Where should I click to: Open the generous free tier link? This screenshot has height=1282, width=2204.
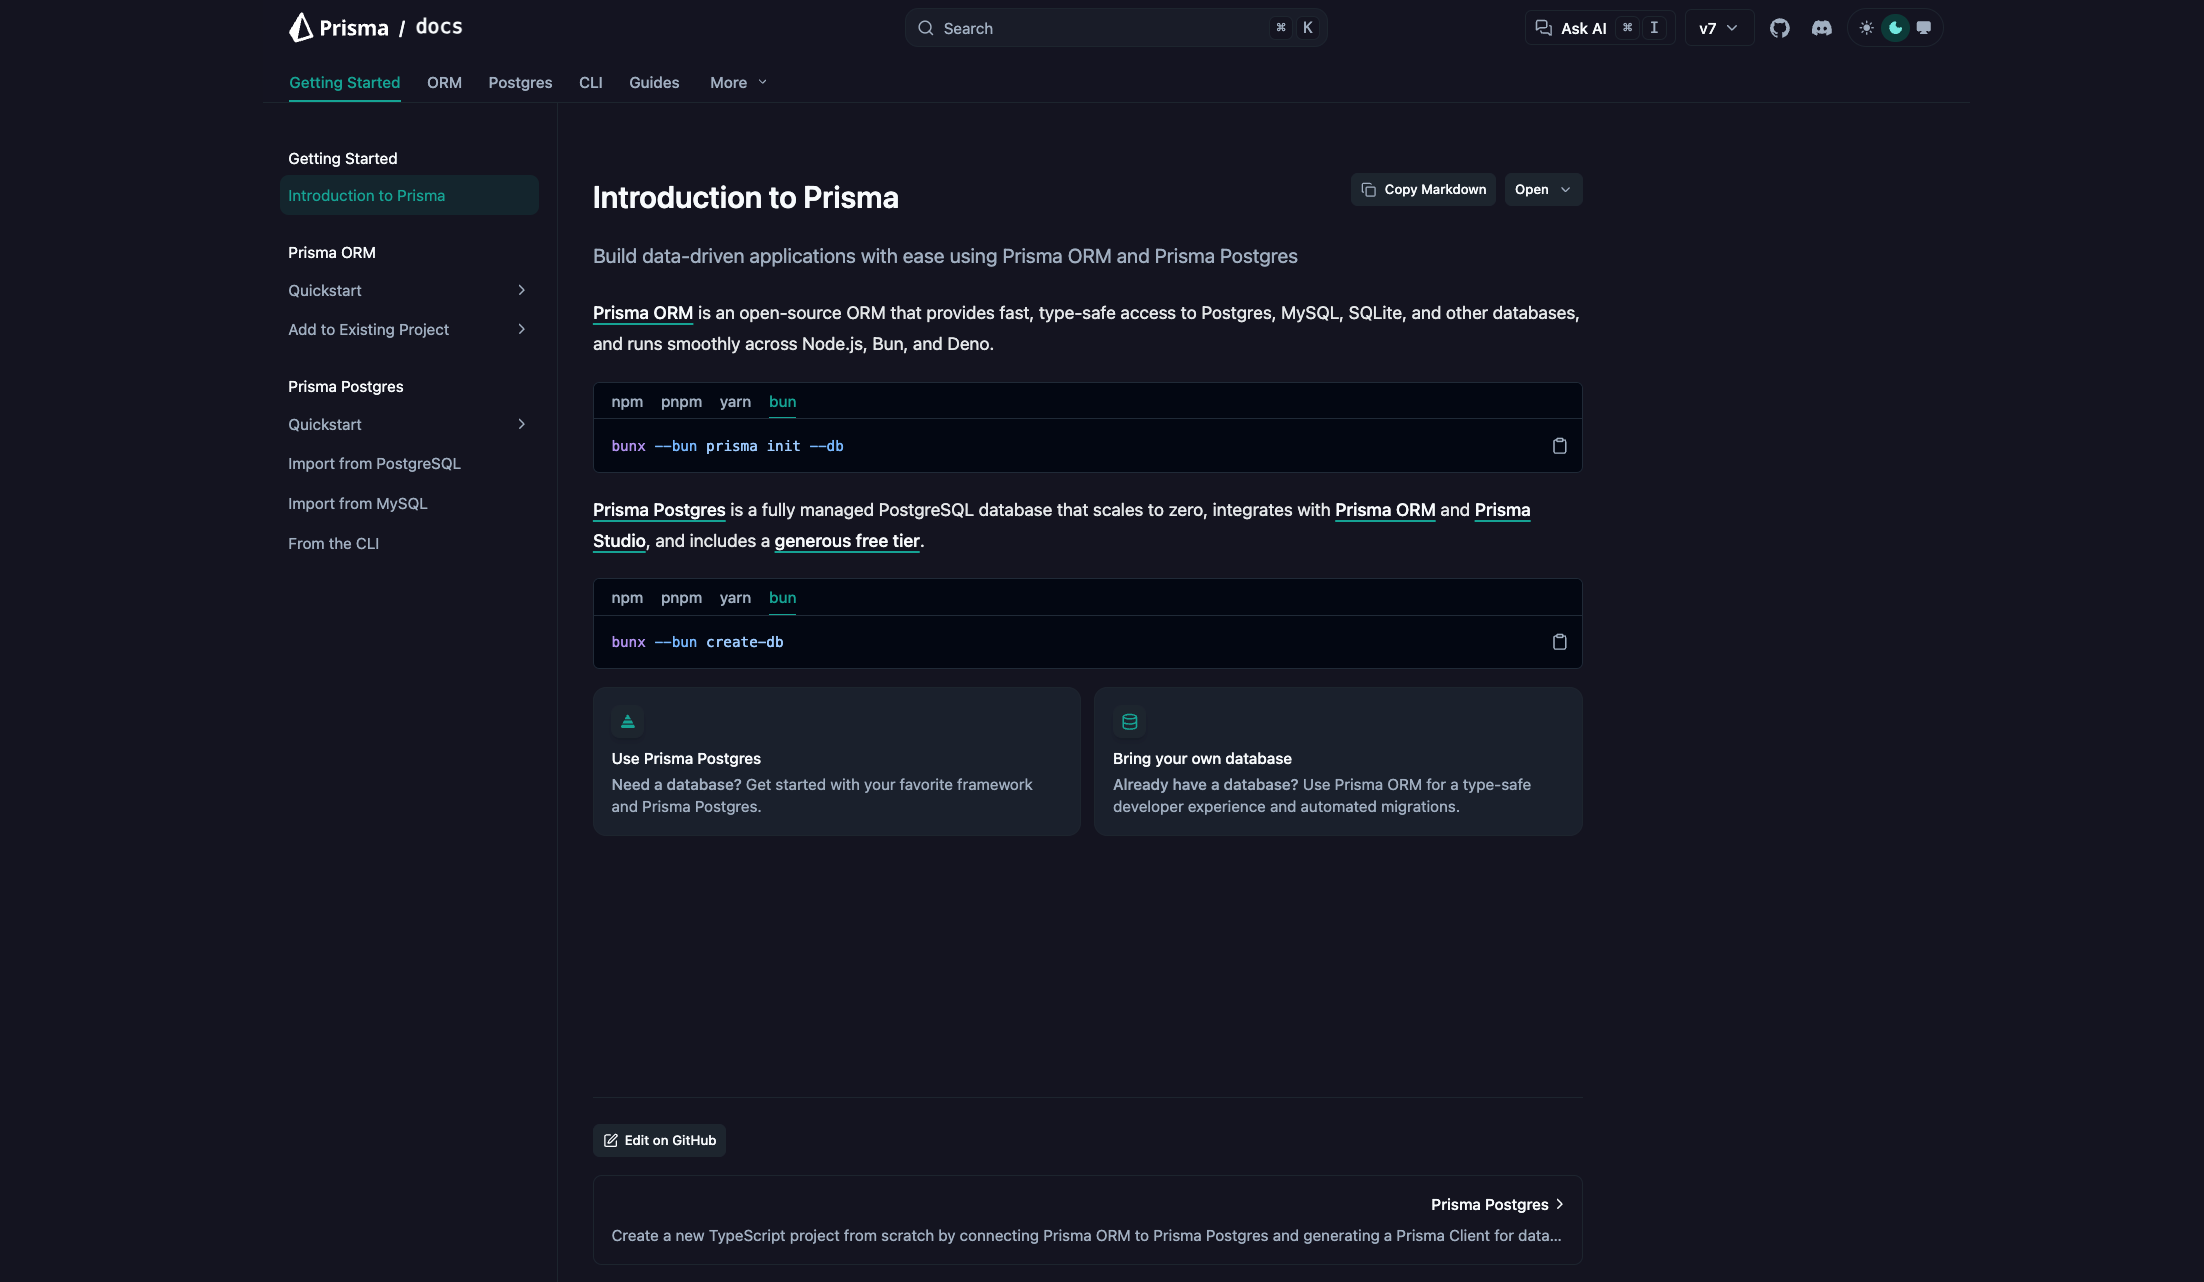click(x=846, y=541)
